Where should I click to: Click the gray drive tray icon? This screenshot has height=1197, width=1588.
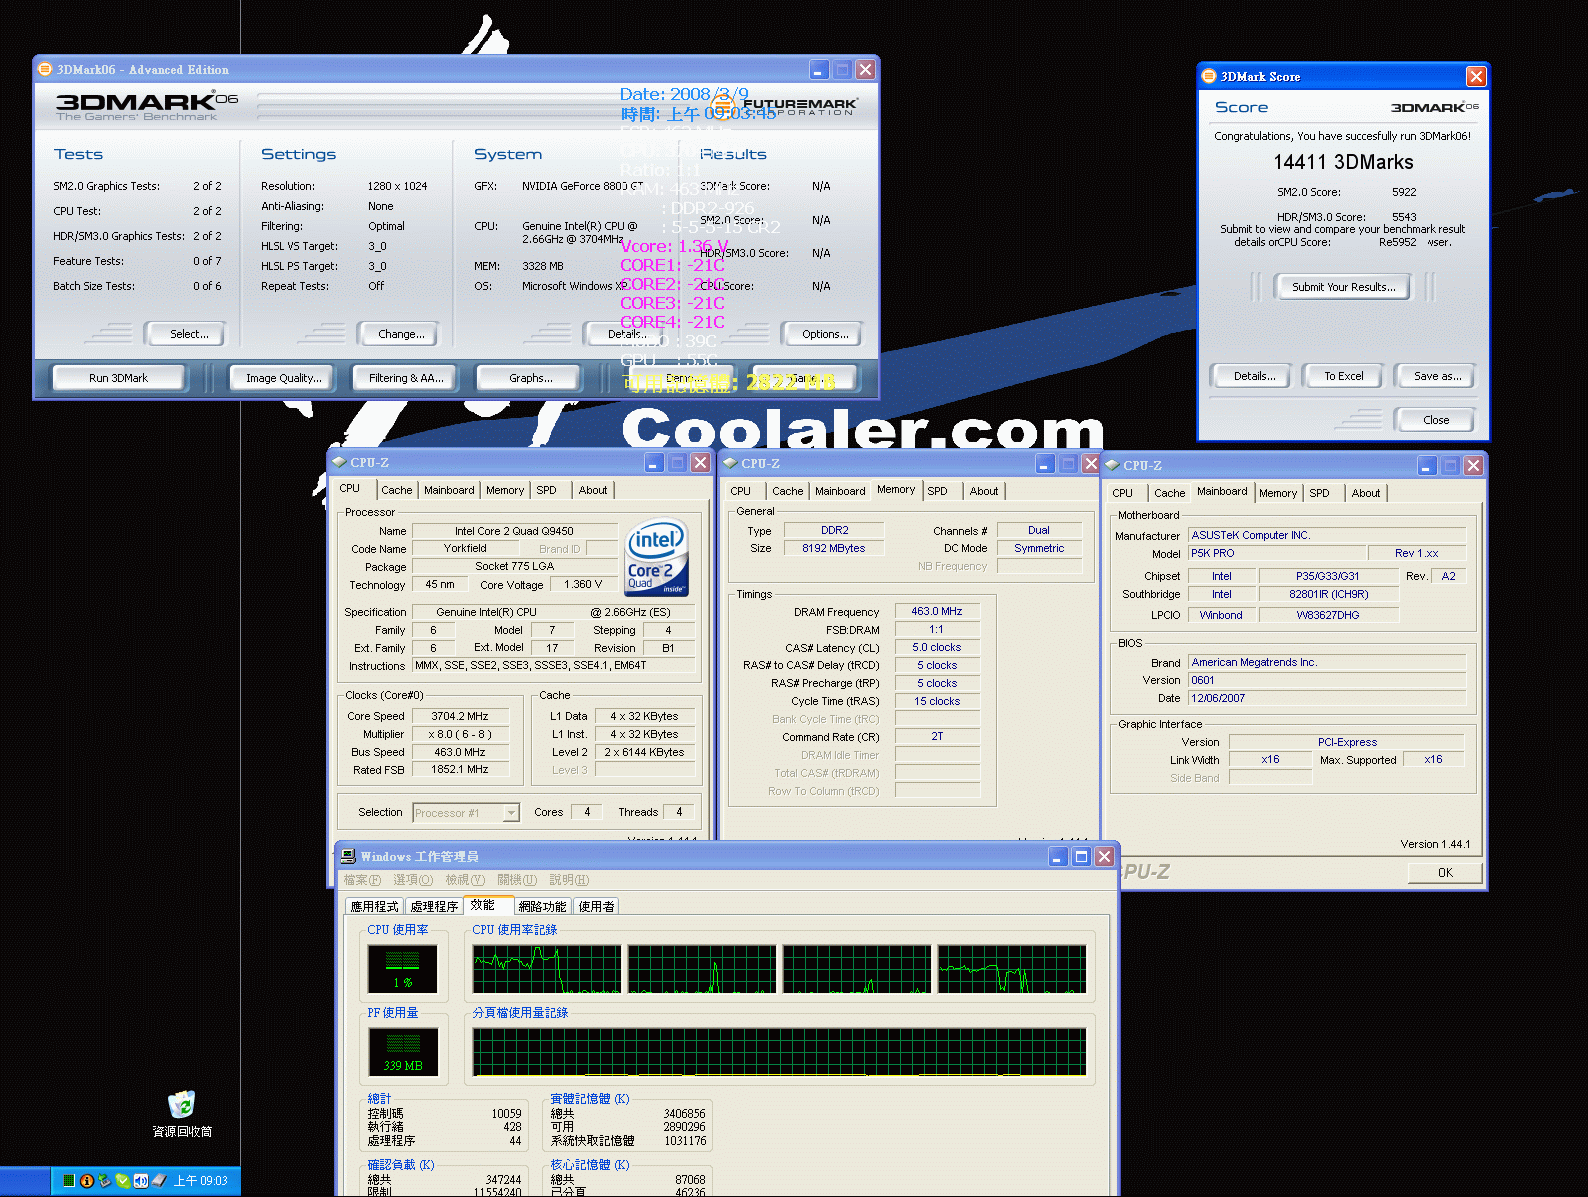[158, 1181]
